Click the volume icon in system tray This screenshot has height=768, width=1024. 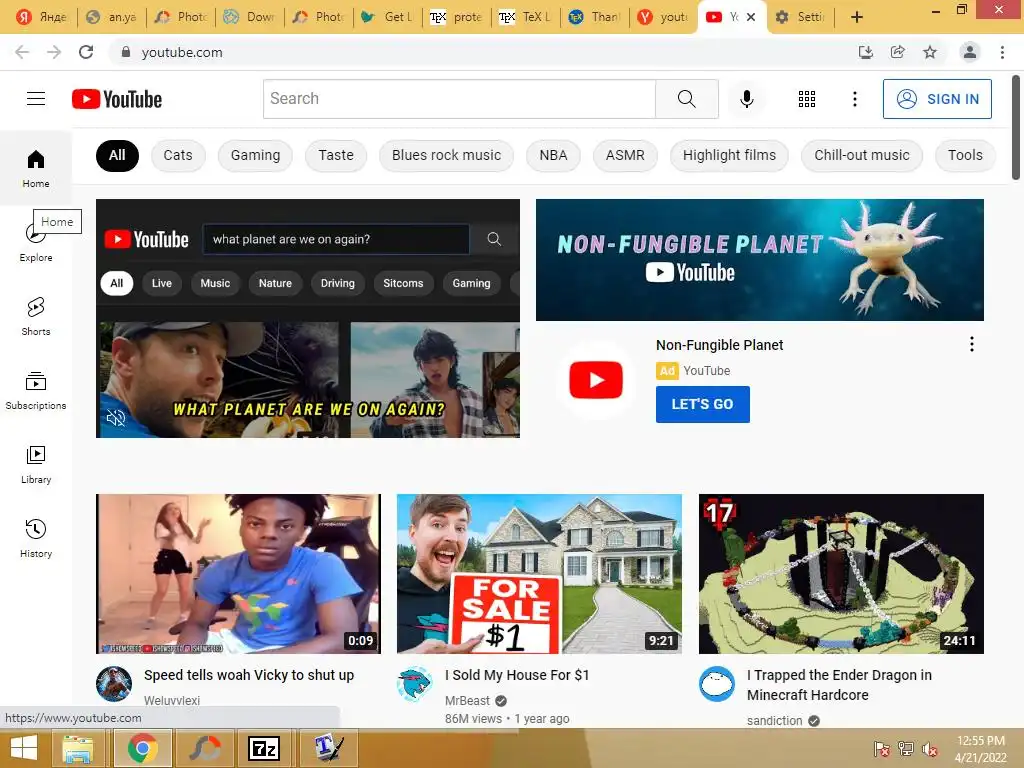930,749
